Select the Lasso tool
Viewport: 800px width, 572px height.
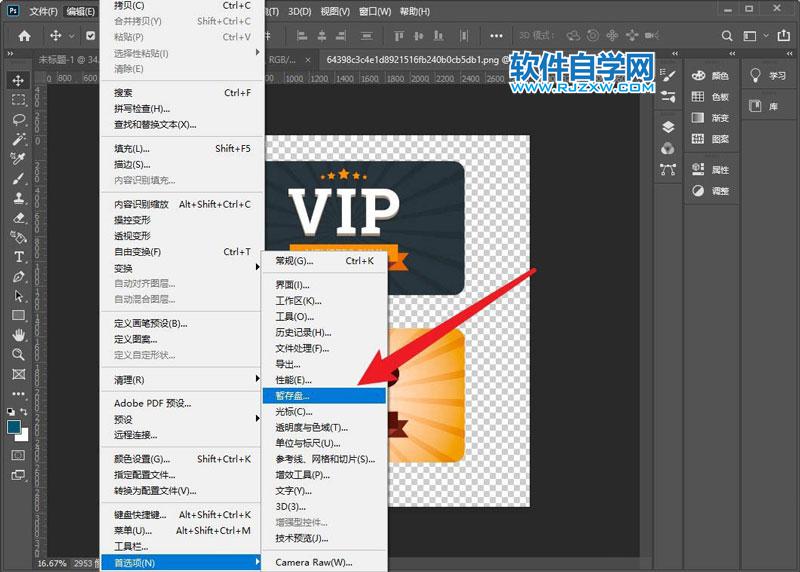(18, 119)
